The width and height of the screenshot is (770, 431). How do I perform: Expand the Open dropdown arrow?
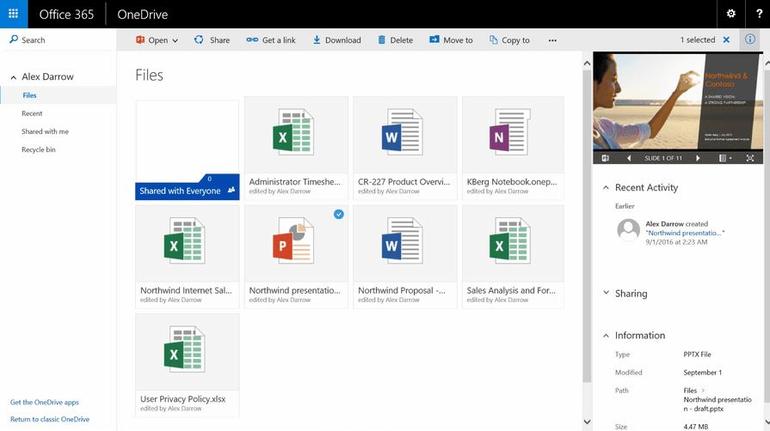click(175, 41)
